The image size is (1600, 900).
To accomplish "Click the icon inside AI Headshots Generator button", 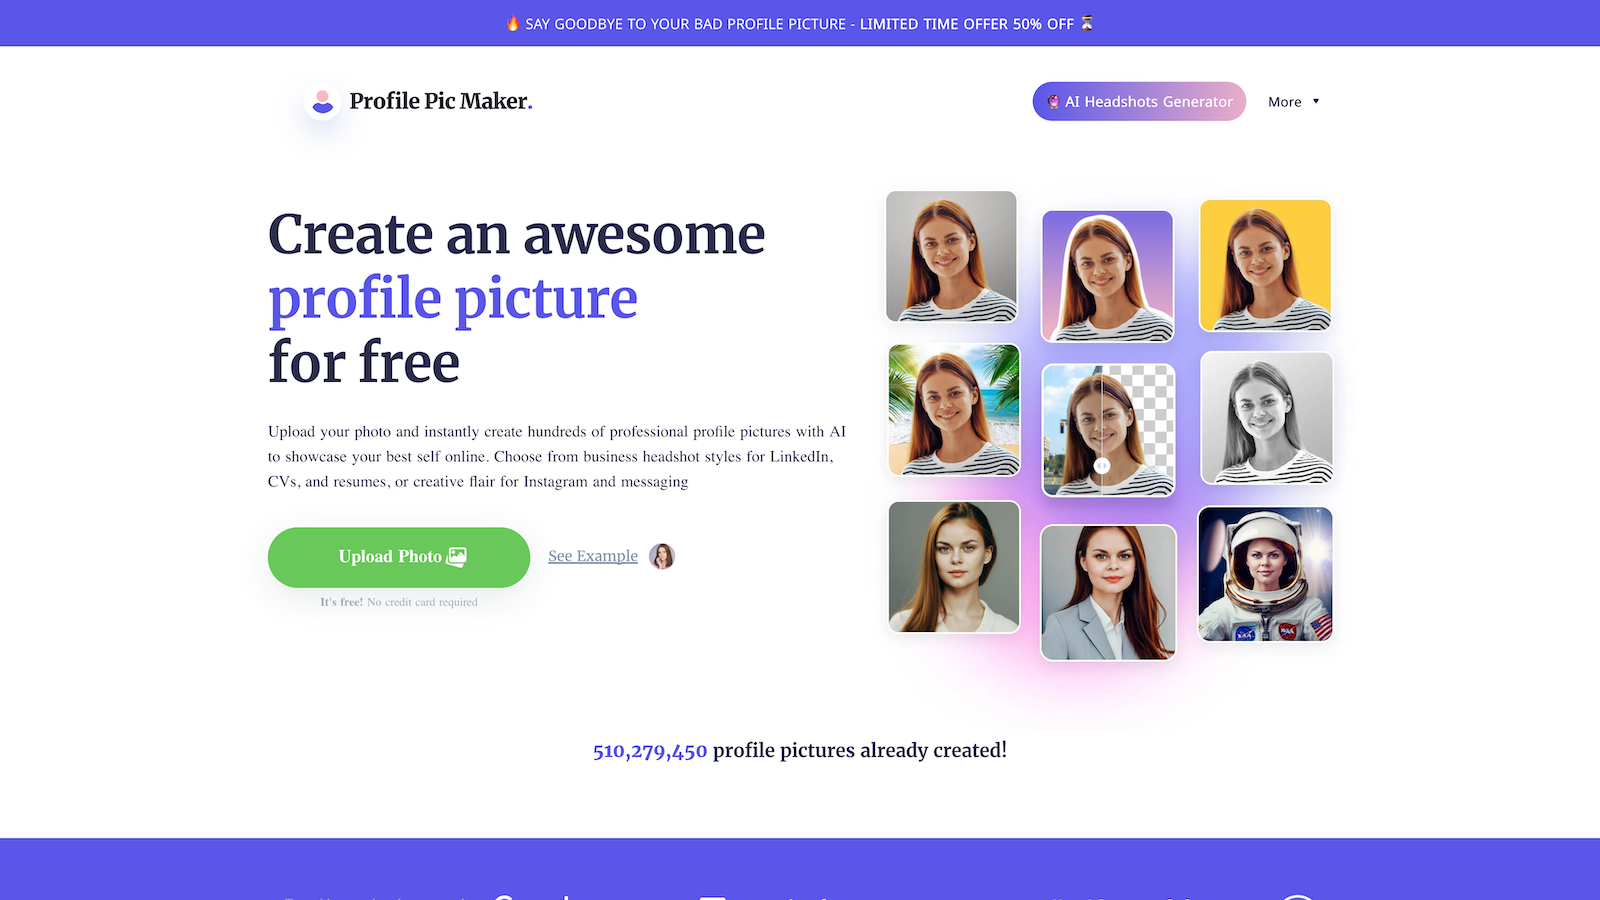I will (x=1053, y=101).
